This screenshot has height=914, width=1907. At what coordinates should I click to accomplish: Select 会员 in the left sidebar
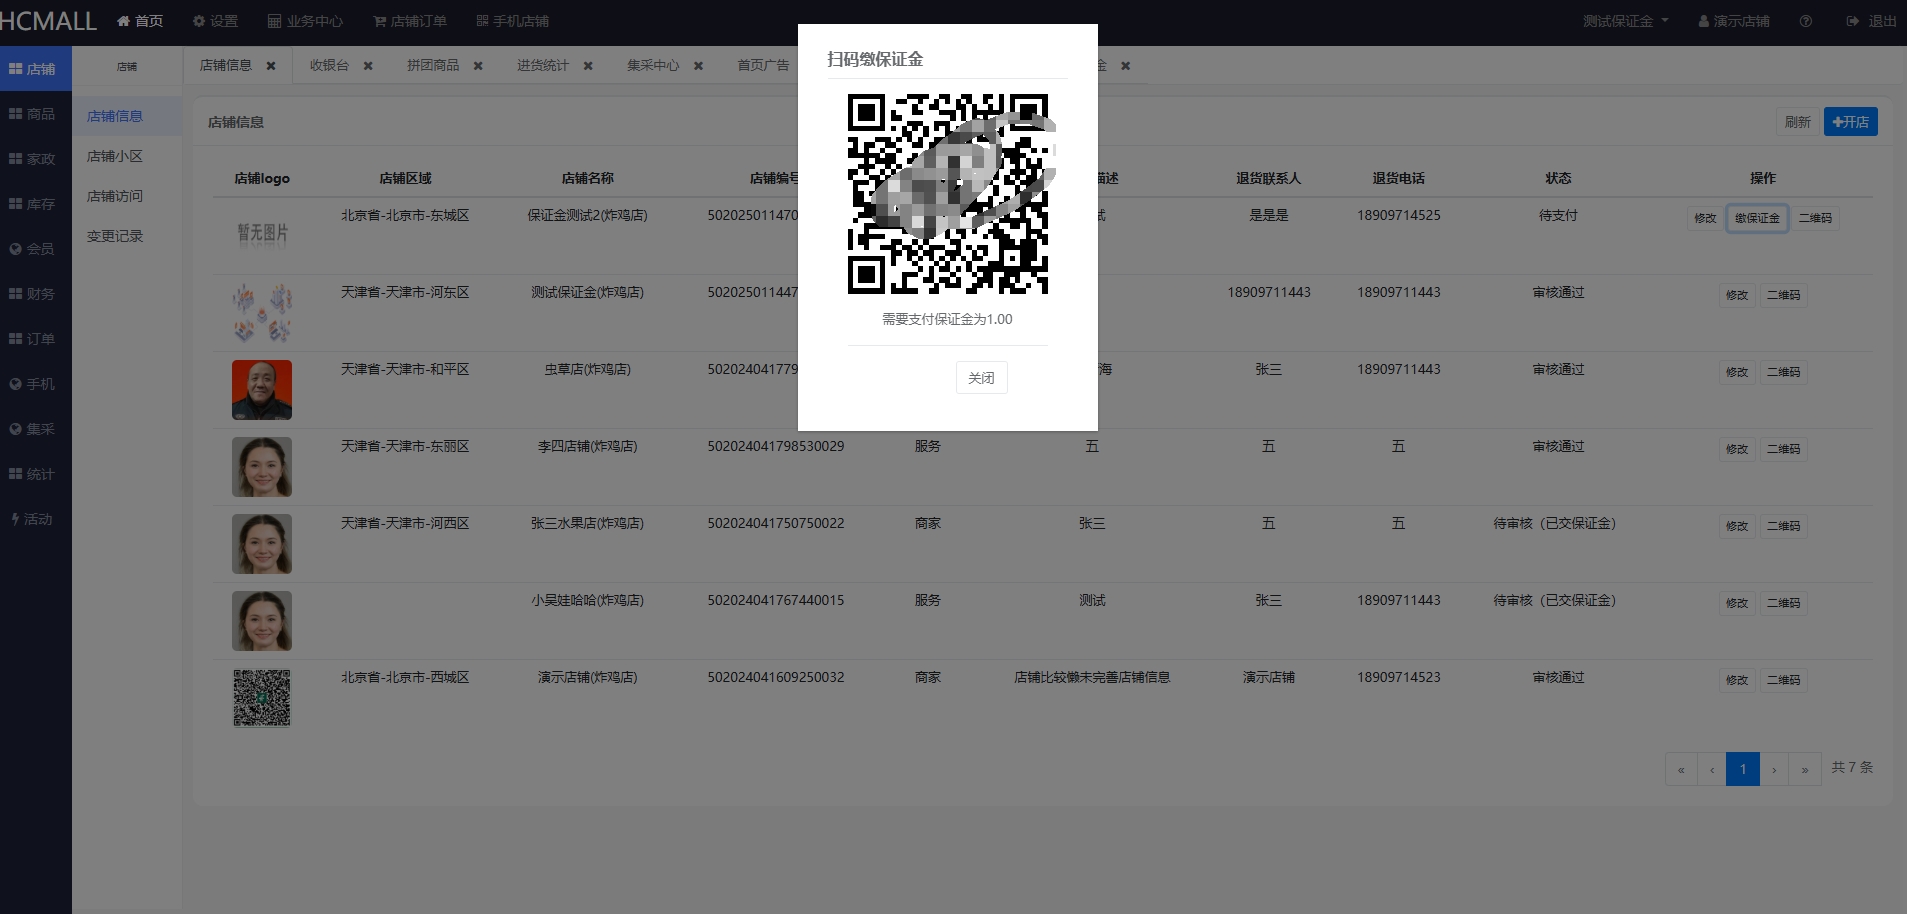tap(35, 249)
